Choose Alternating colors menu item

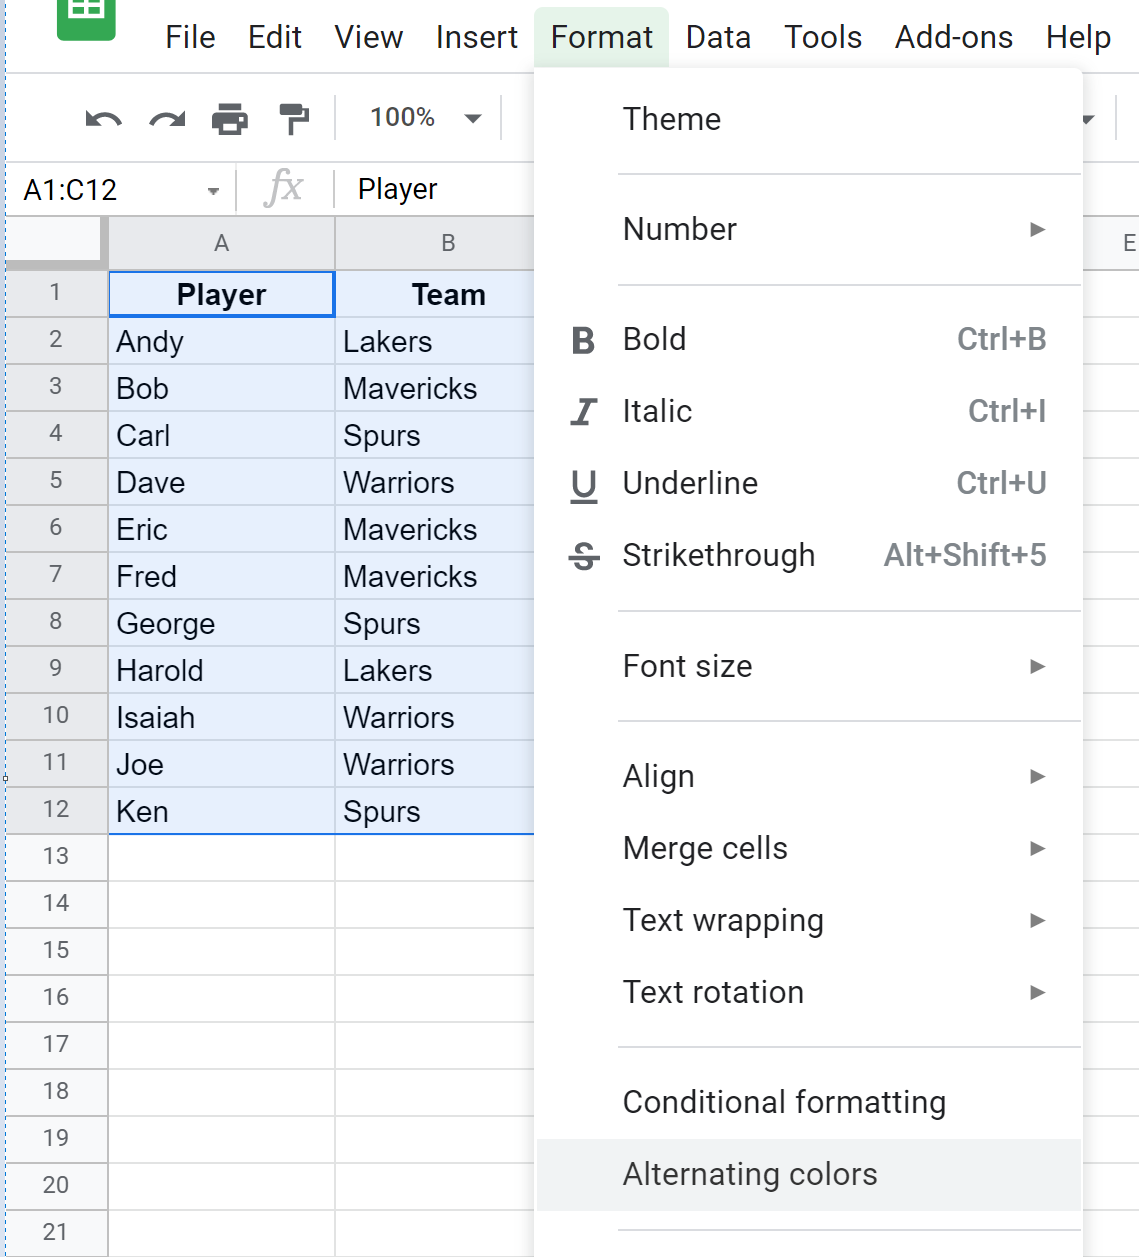point(750,1175)
